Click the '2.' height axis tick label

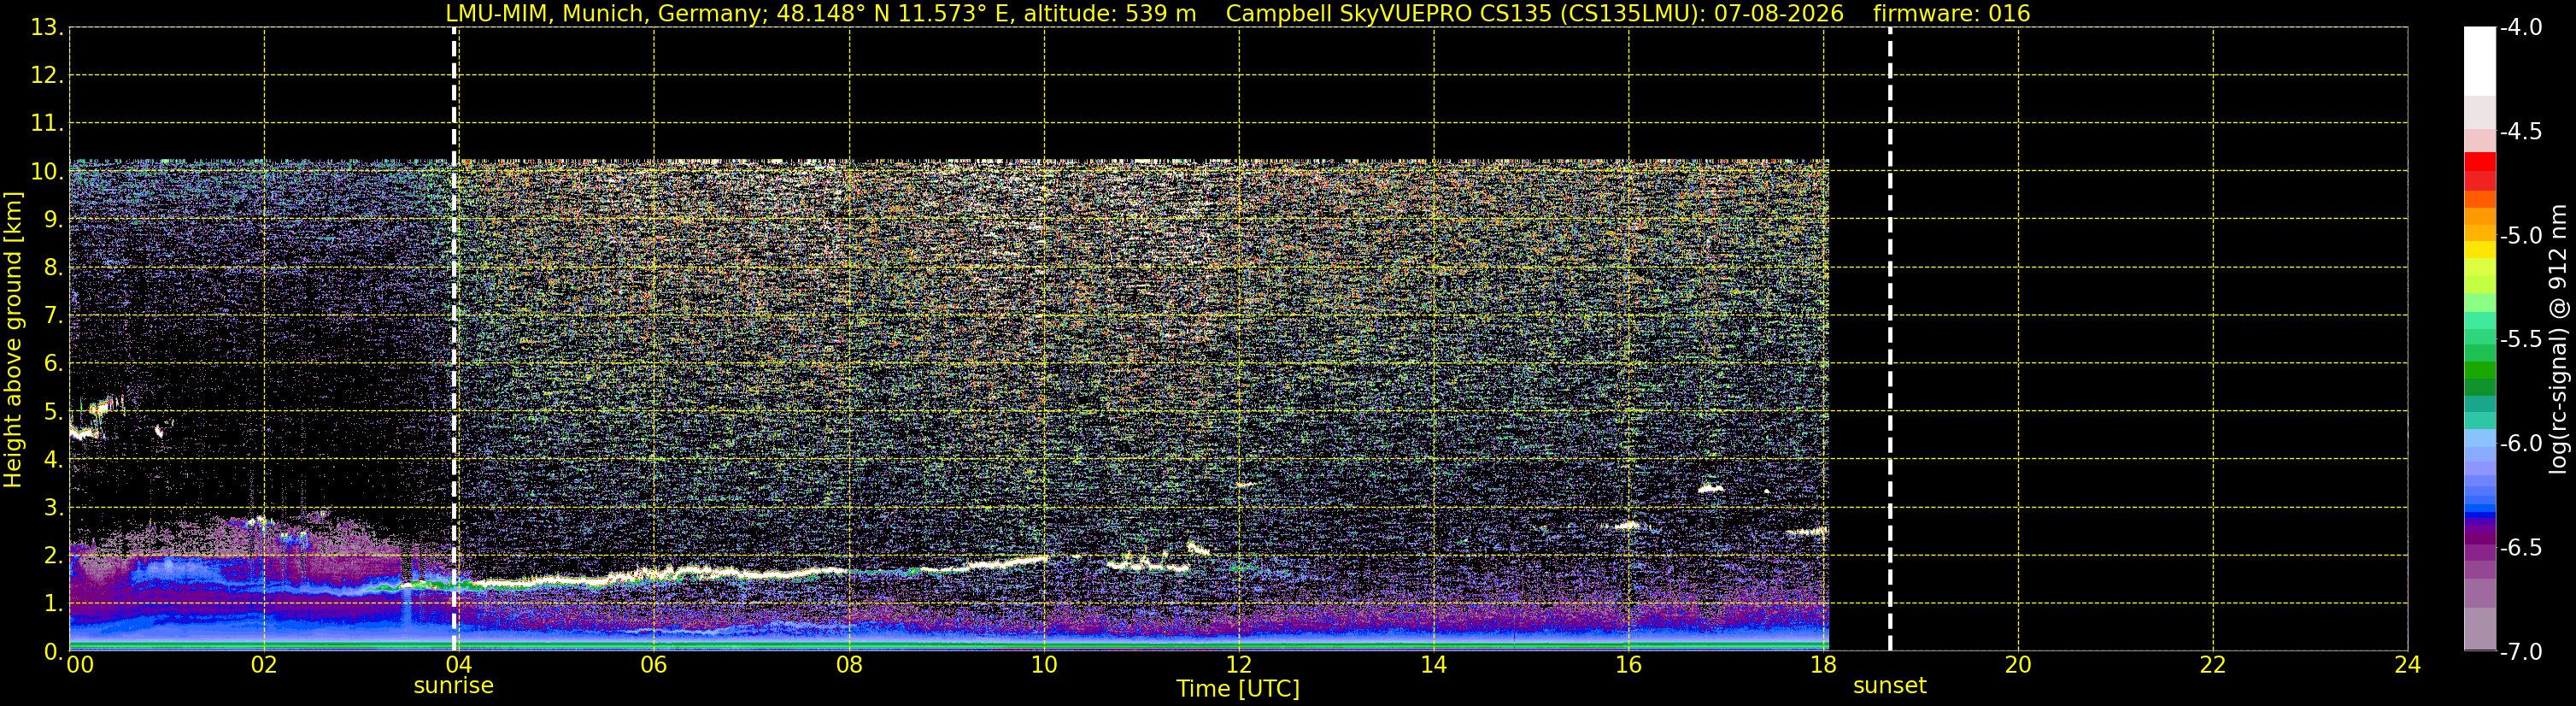(53, 556)
